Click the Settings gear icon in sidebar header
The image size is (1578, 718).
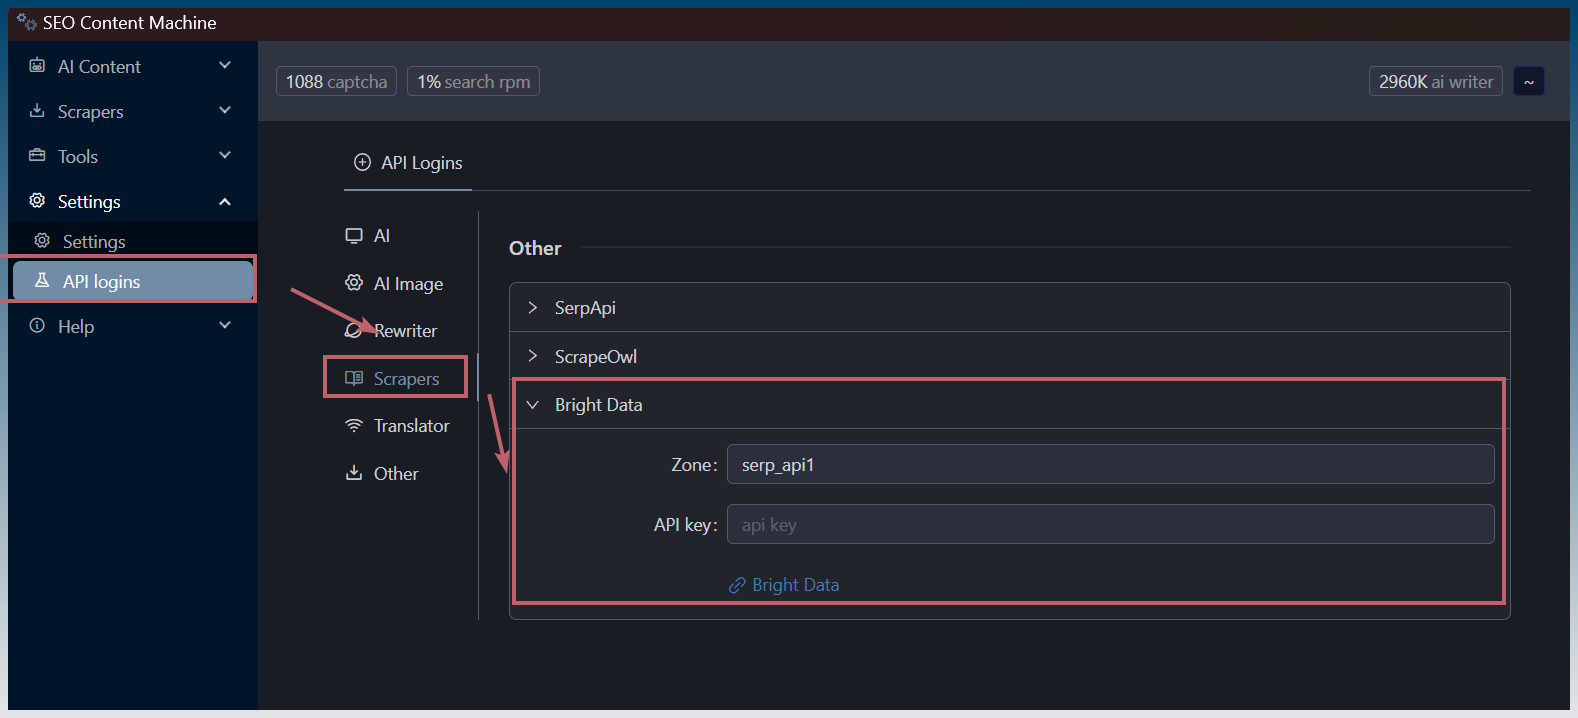[37, 200]
